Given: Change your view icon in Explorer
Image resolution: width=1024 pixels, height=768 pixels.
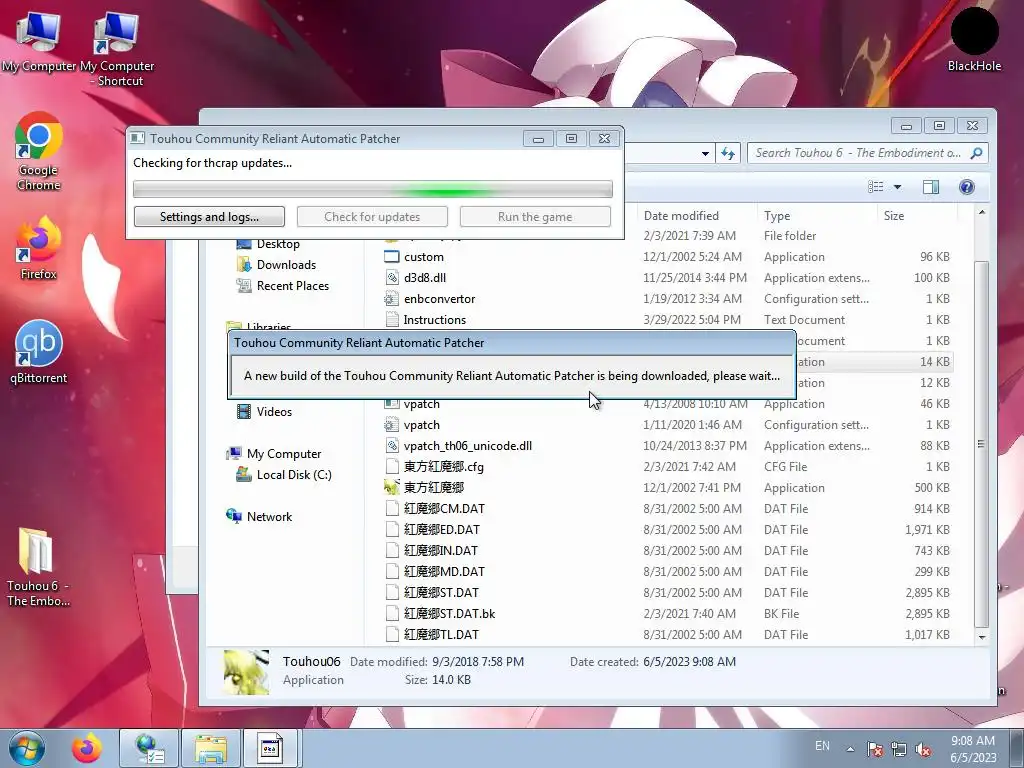Looking at the screenshot, I should 876,187.
